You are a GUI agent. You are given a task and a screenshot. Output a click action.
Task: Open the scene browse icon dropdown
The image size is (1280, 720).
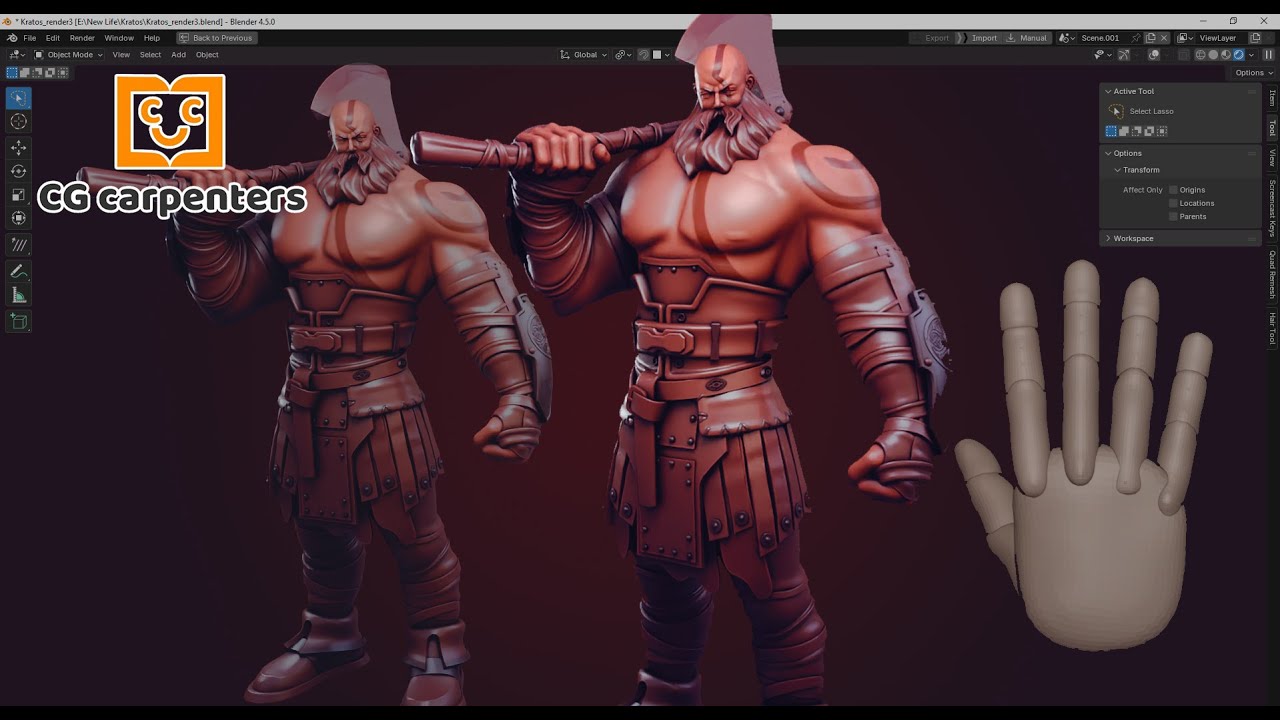tap(1067, 38)
